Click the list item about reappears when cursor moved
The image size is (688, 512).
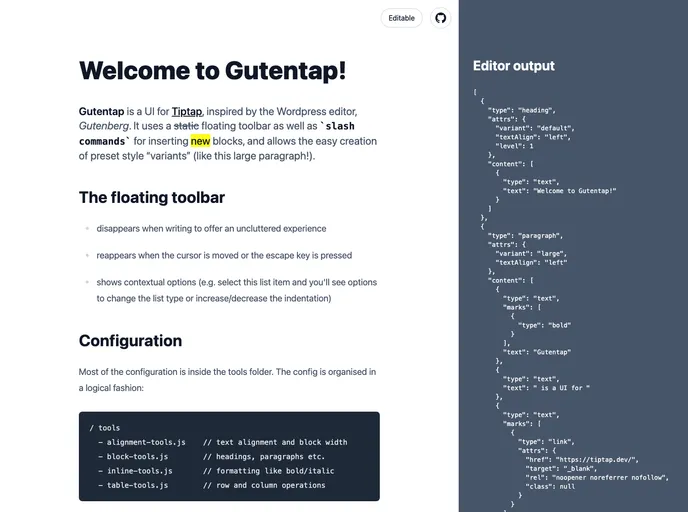coord(224,255)
